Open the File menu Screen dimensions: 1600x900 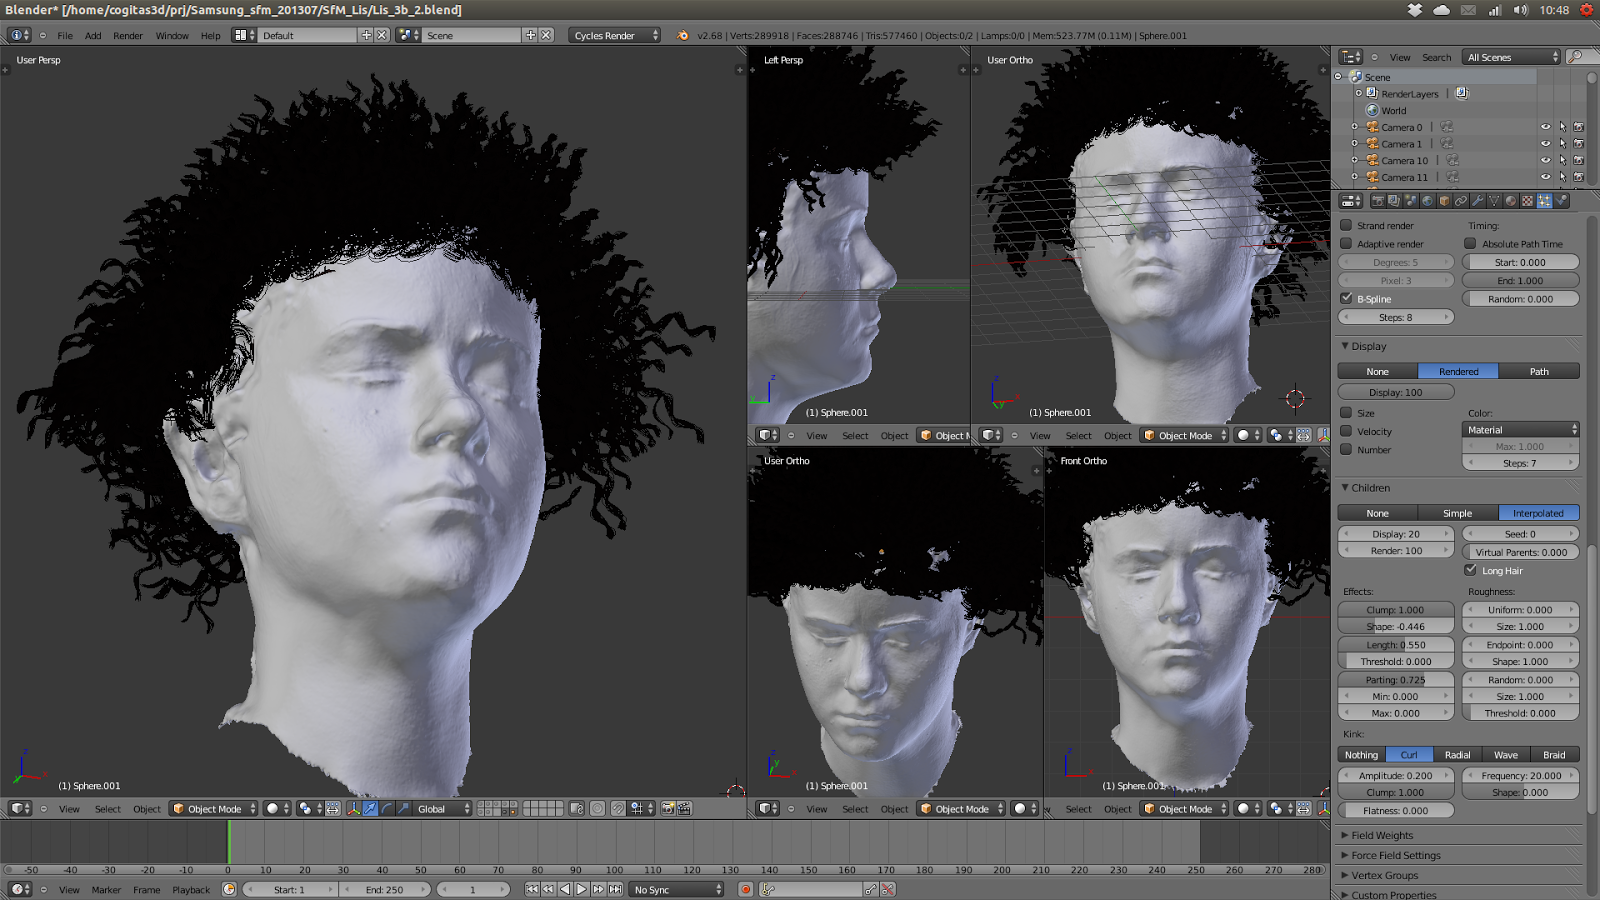63,35
